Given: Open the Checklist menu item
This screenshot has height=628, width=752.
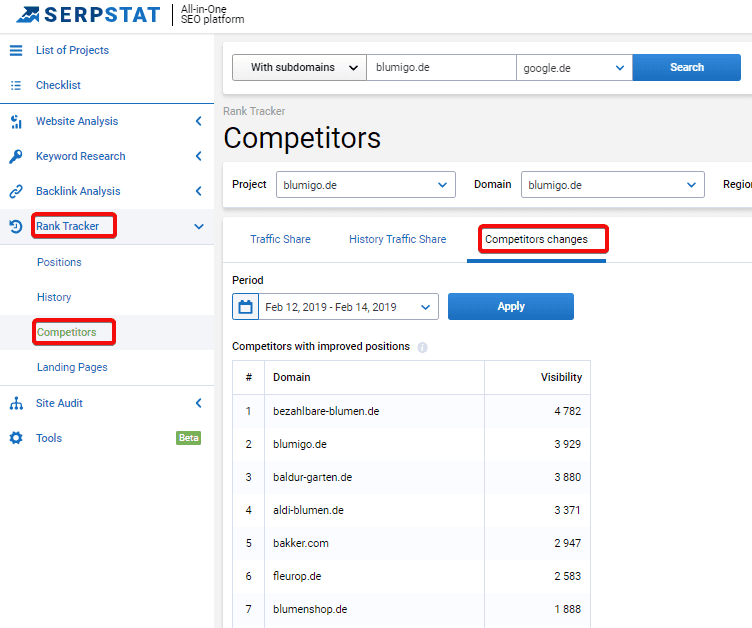Looking at the screenshot, I should [58, 85].
